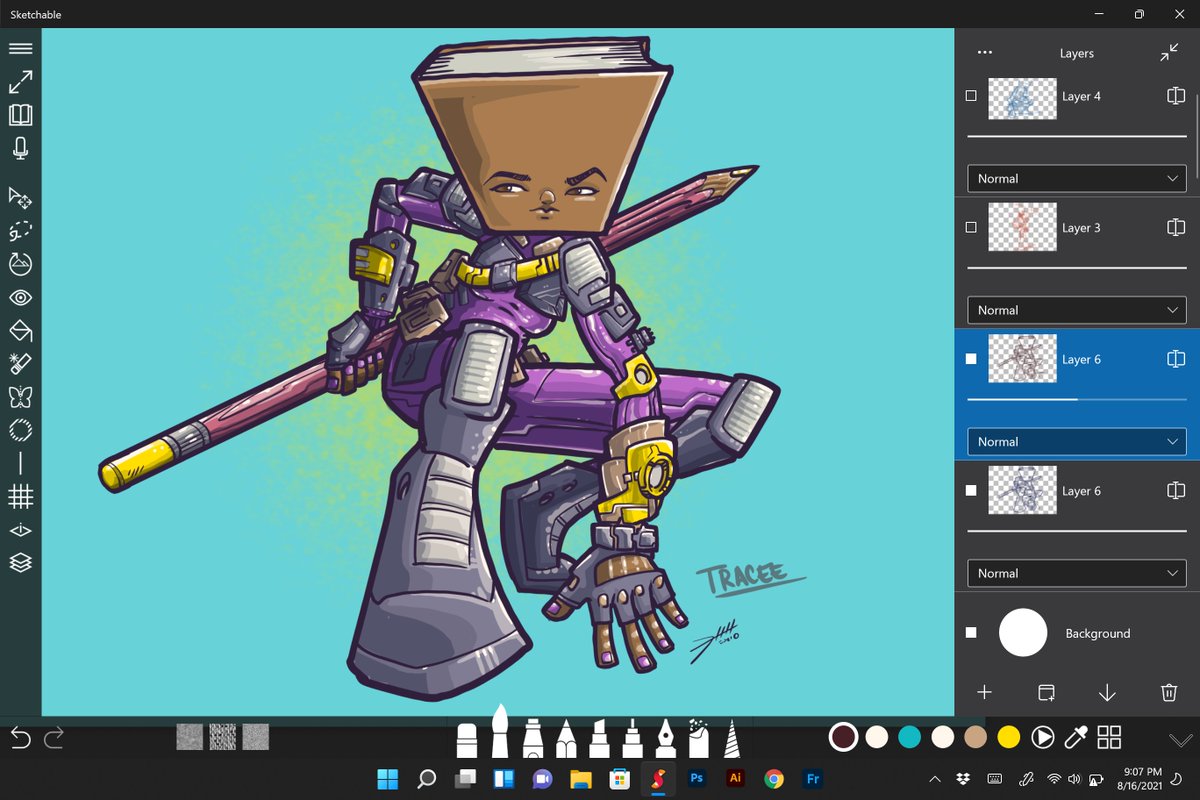The image size is (1200, 800).
Task: Open the hamburger menu at top left
Action: pyautogui.click(x=20, y=47)
